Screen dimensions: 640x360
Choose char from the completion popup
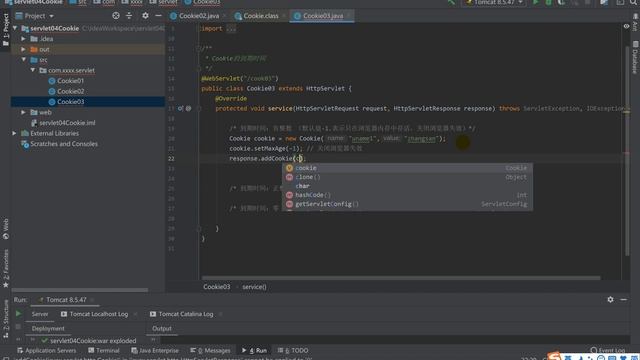[407, 186]
